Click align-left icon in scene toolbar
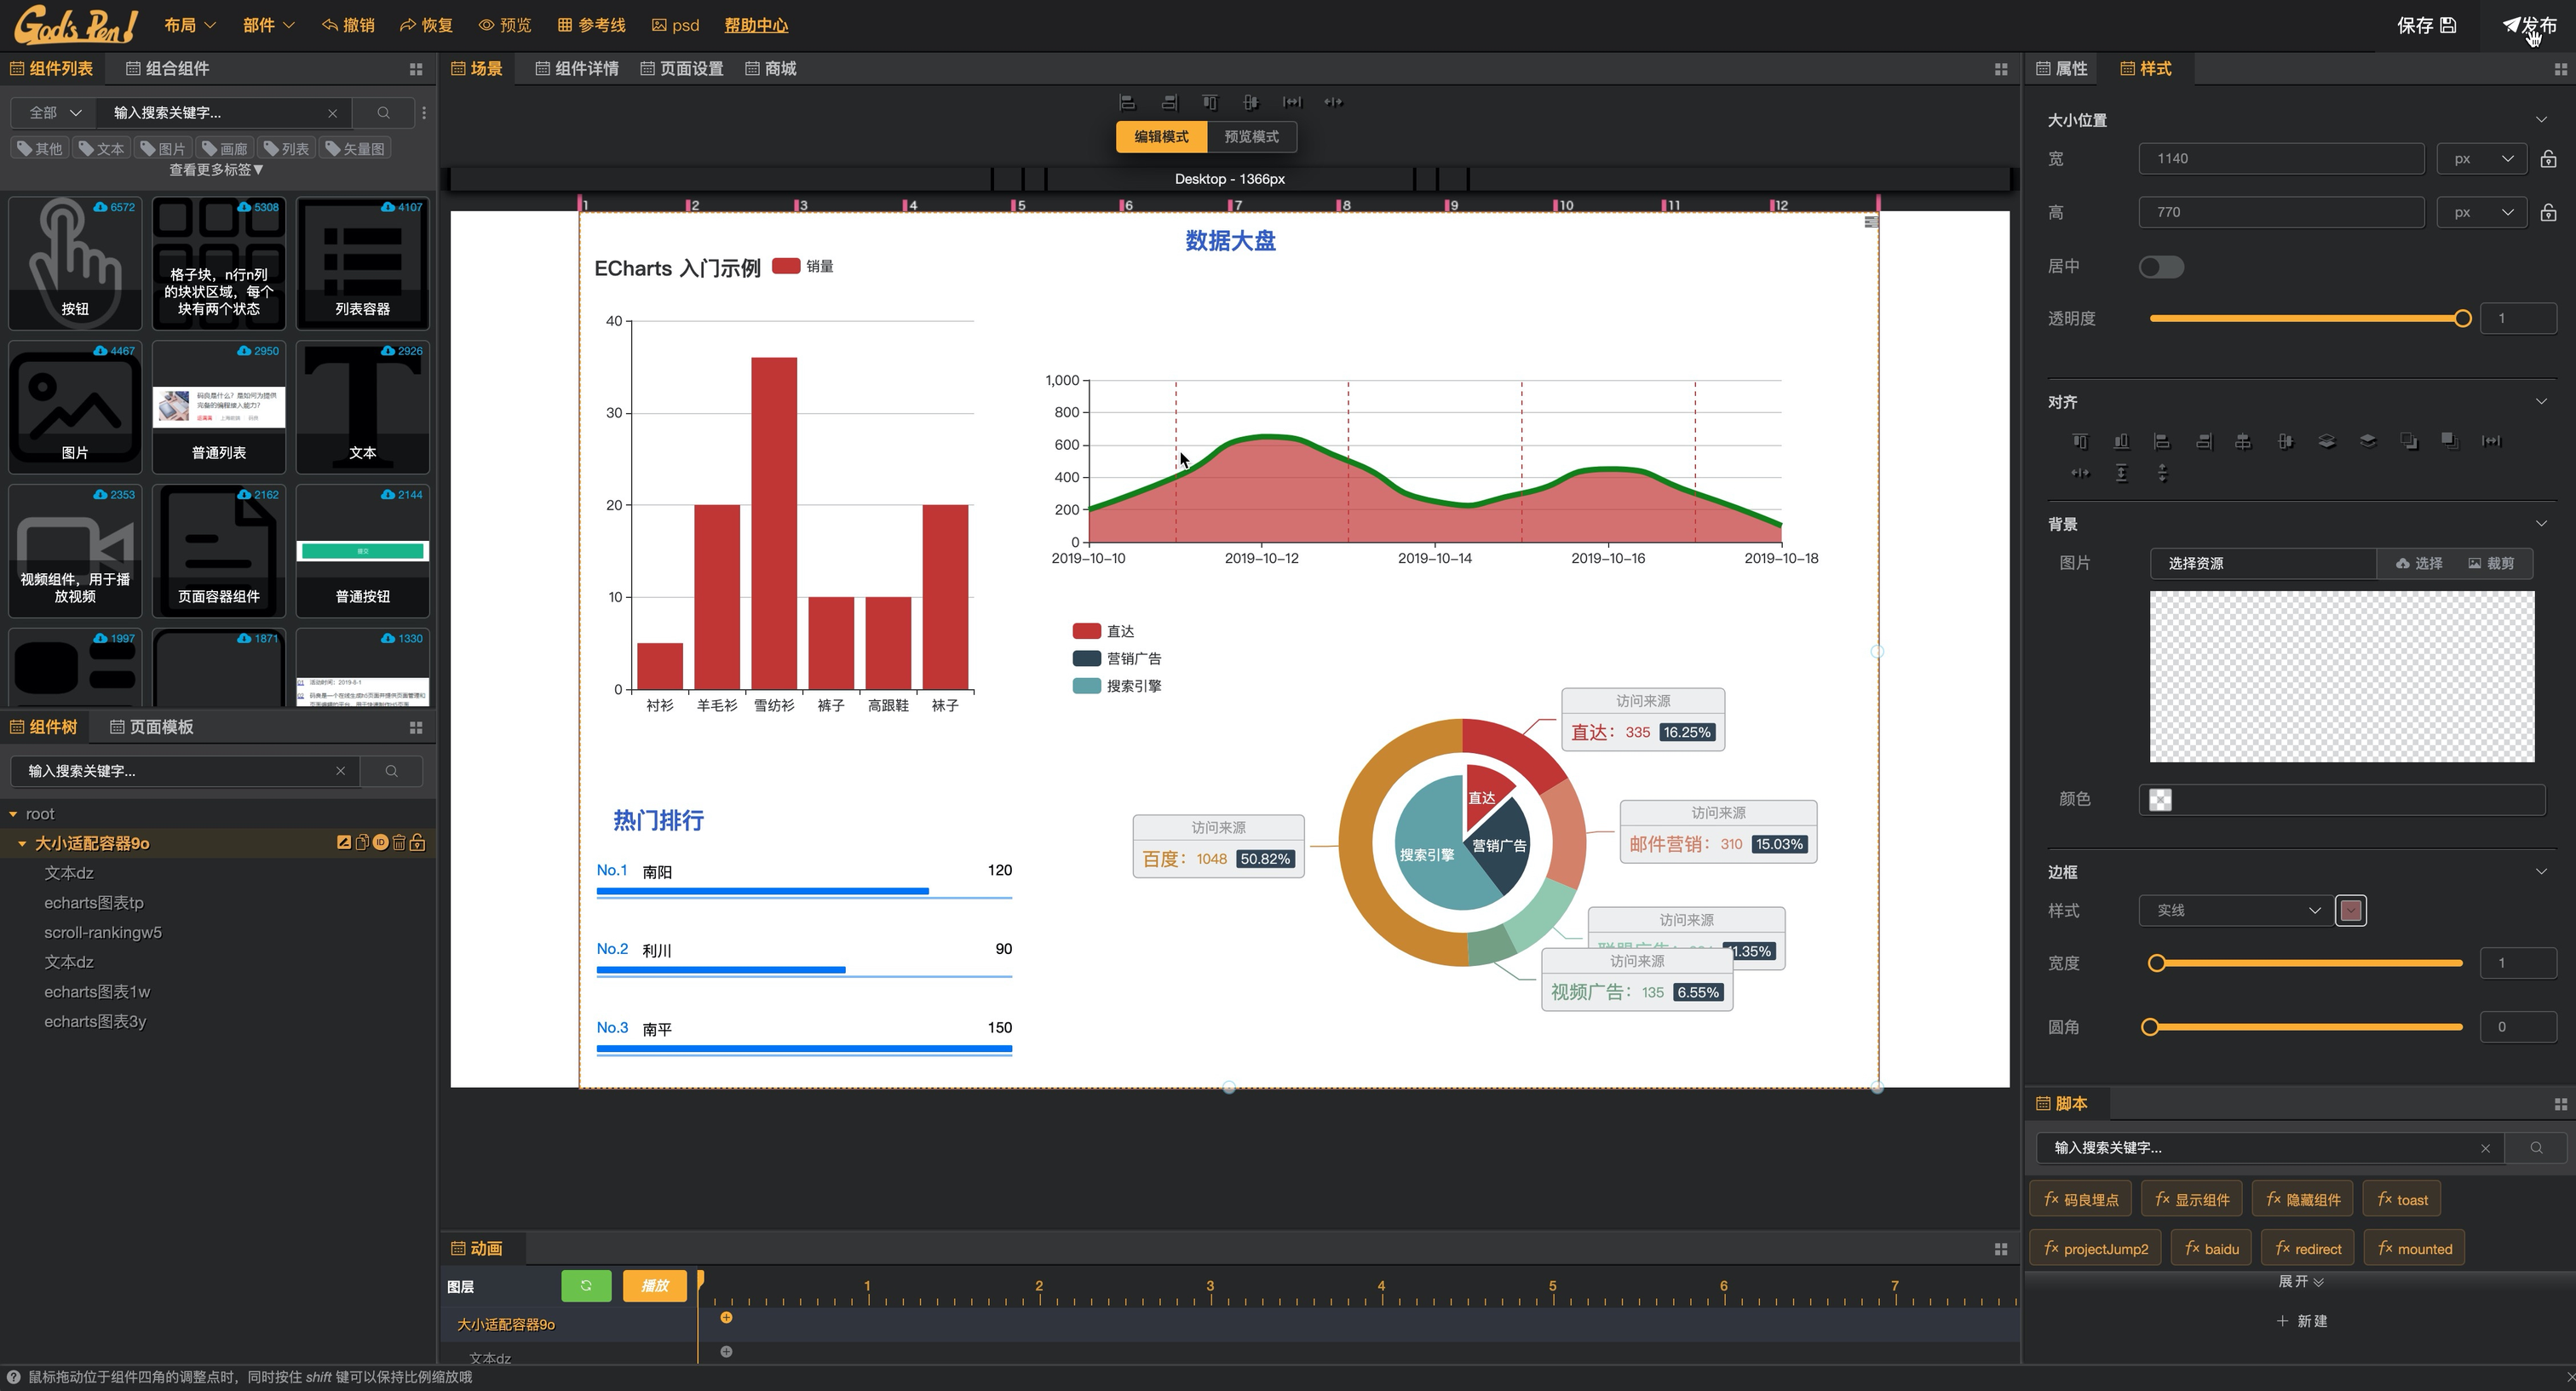 [x=1127, y=102]
